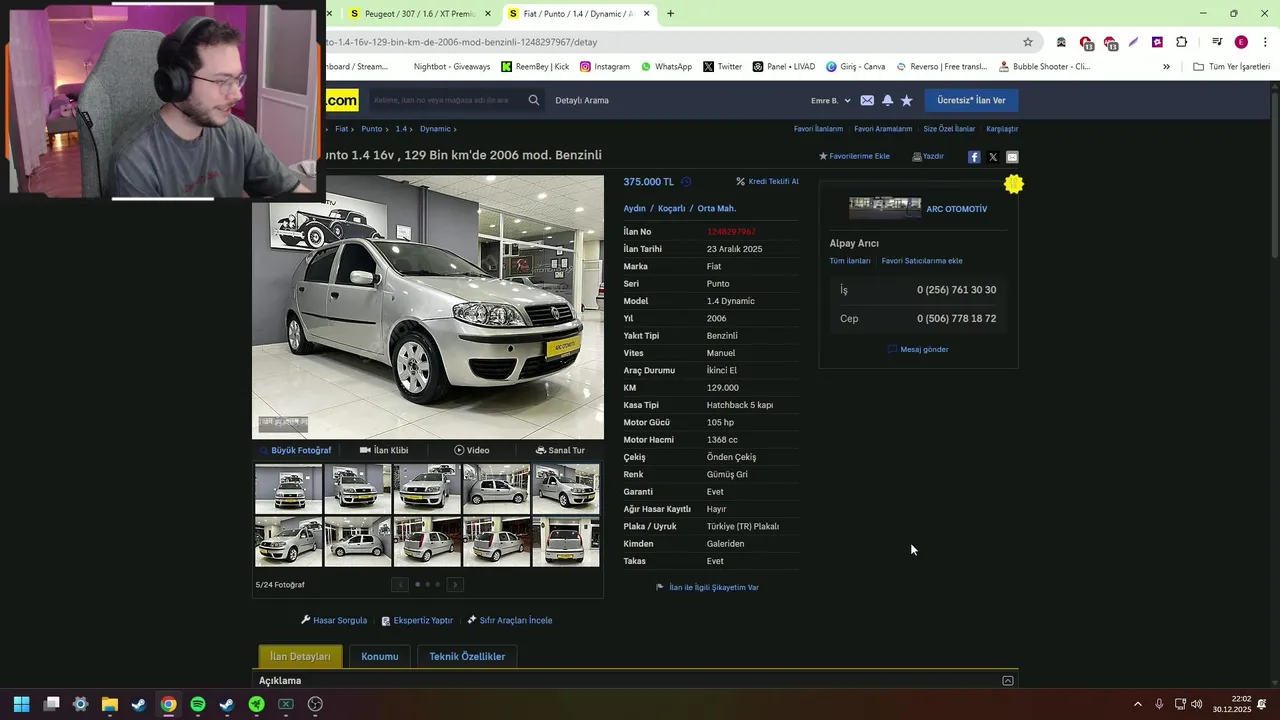Open the Windows Start menu

(x=22, y=704)
